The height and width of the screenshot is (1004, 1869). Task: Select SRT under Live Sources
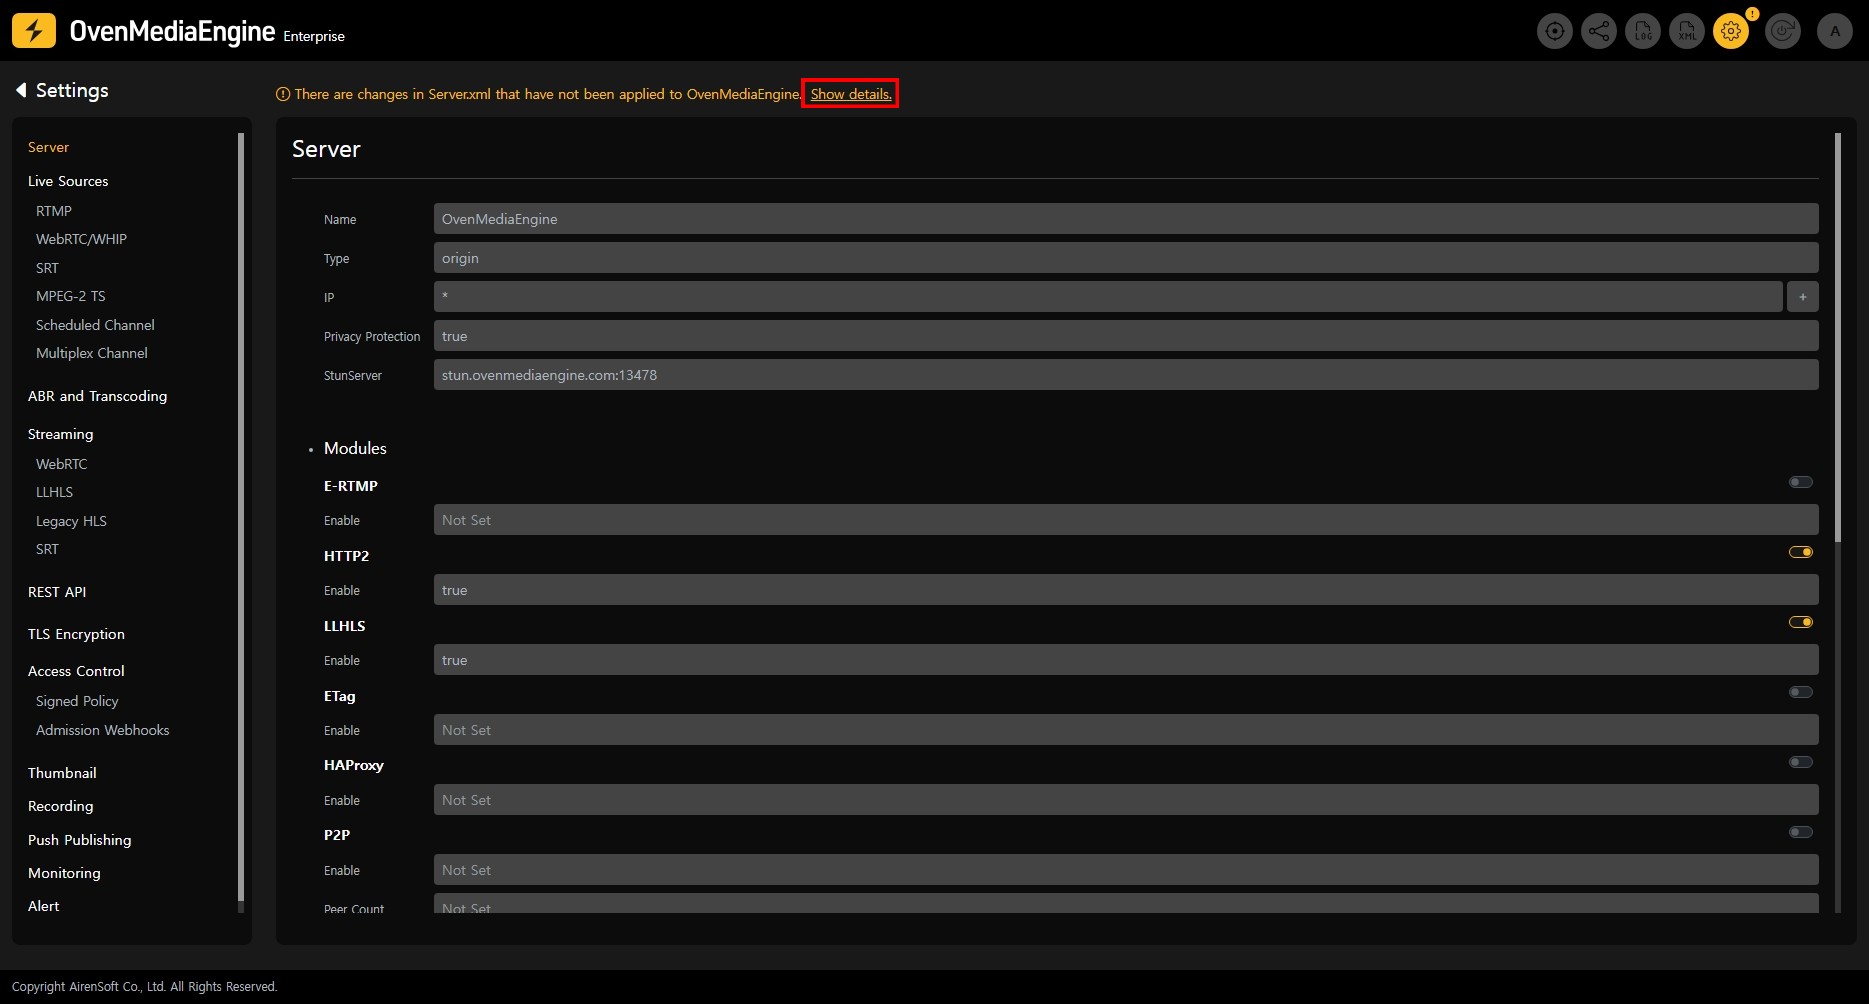pos(47,268)
